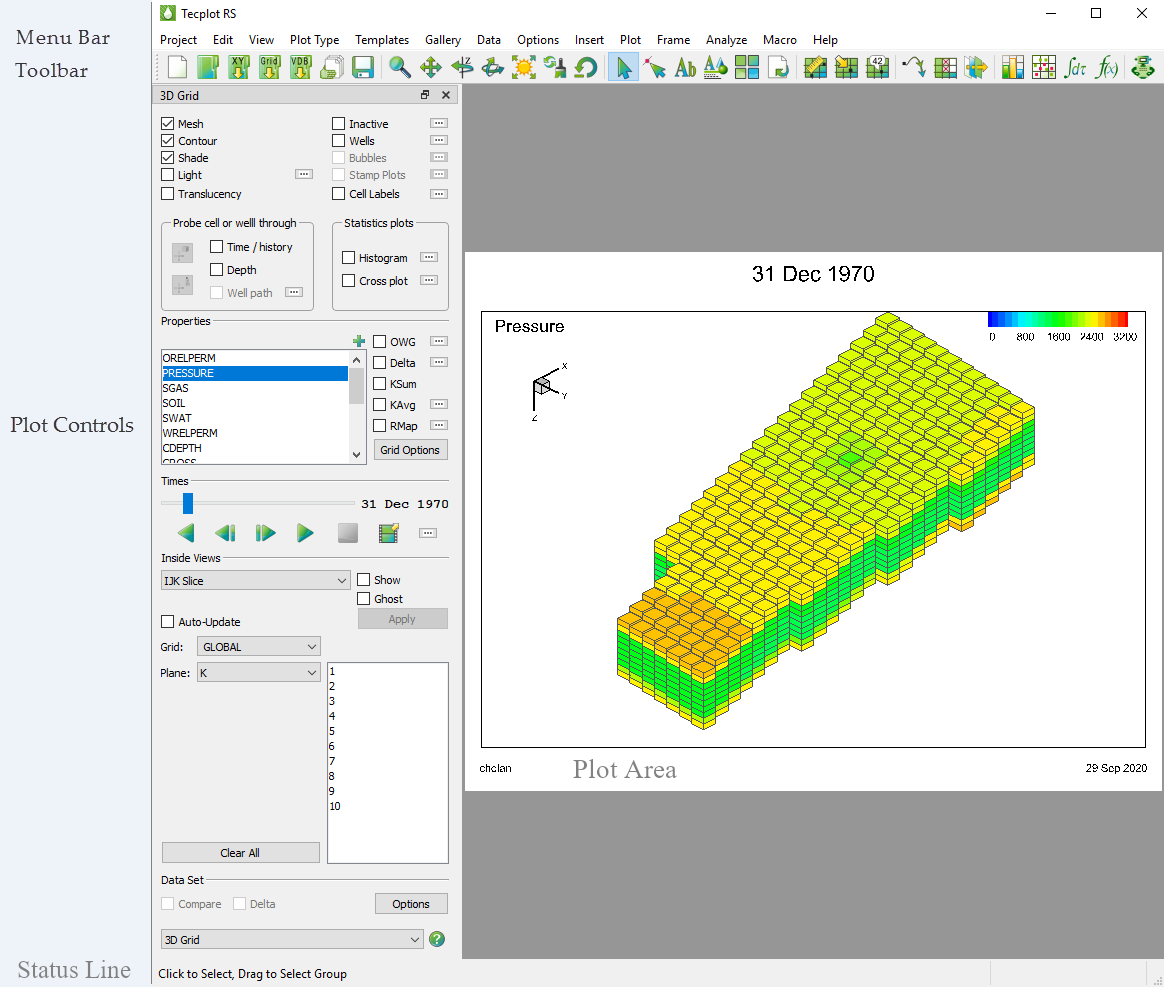The width and height of the screenshot is (1164, 987).
Task: Select the magnifying glass Zoom tool
Action: point(400,68)
